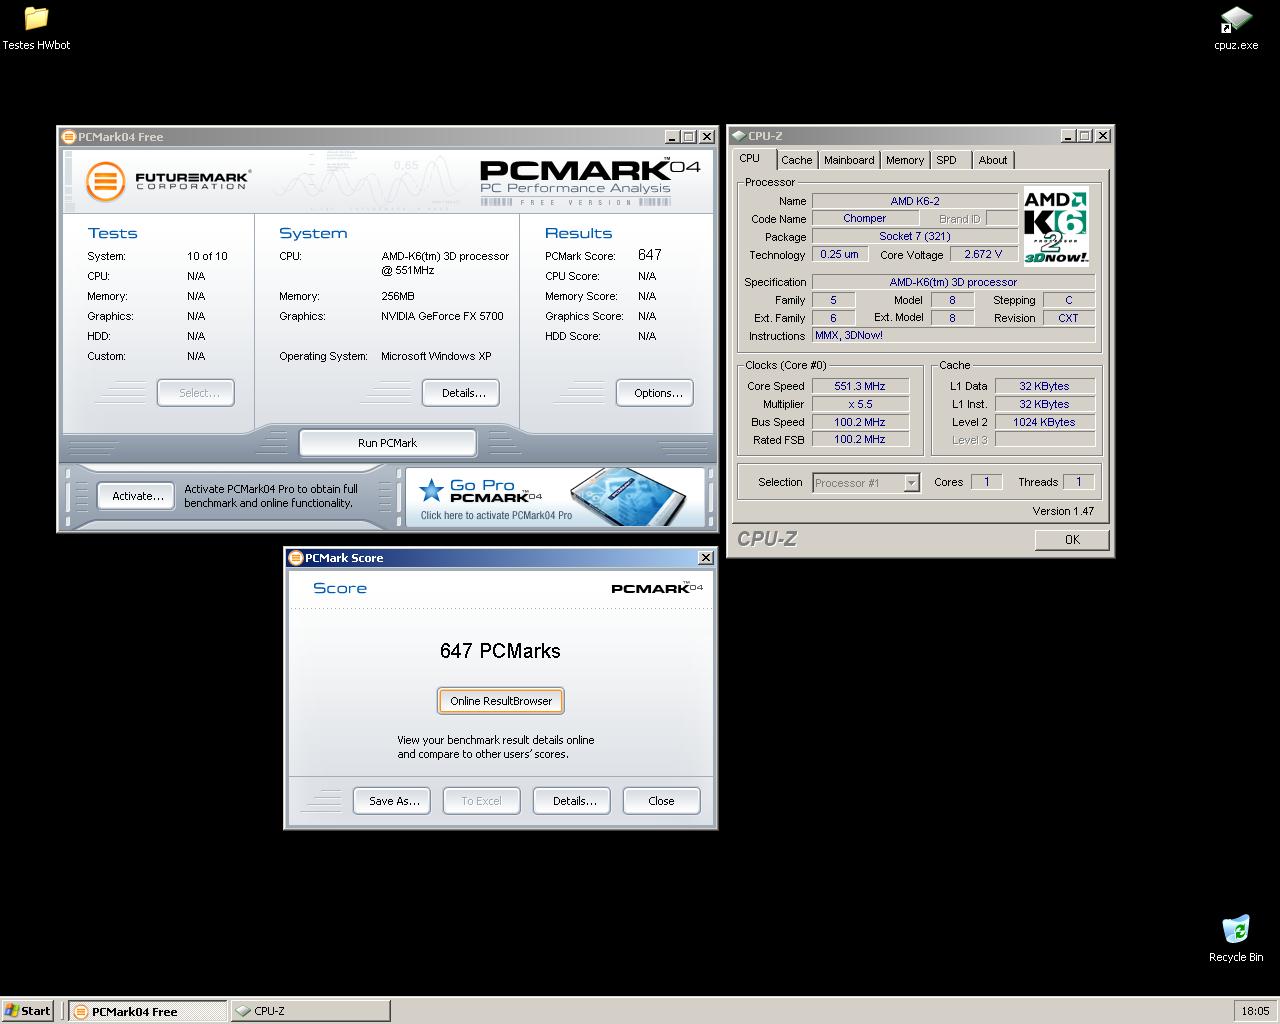Click the CPU-Z title bar icon
The image size is (1280, 1024).
pos(738,136)
